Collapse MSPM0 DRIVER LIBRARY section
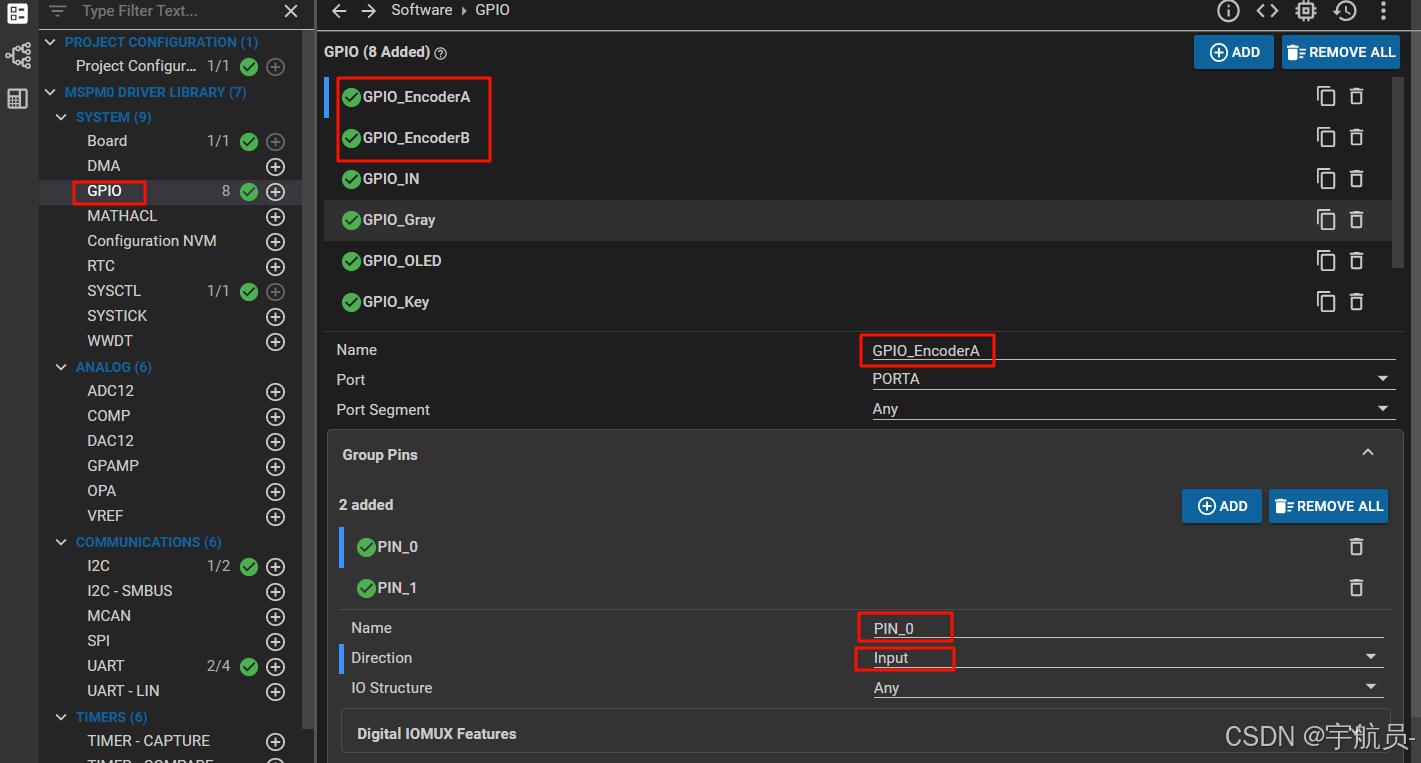Viewport: 1421px width, 763px height. pos(51,92)
